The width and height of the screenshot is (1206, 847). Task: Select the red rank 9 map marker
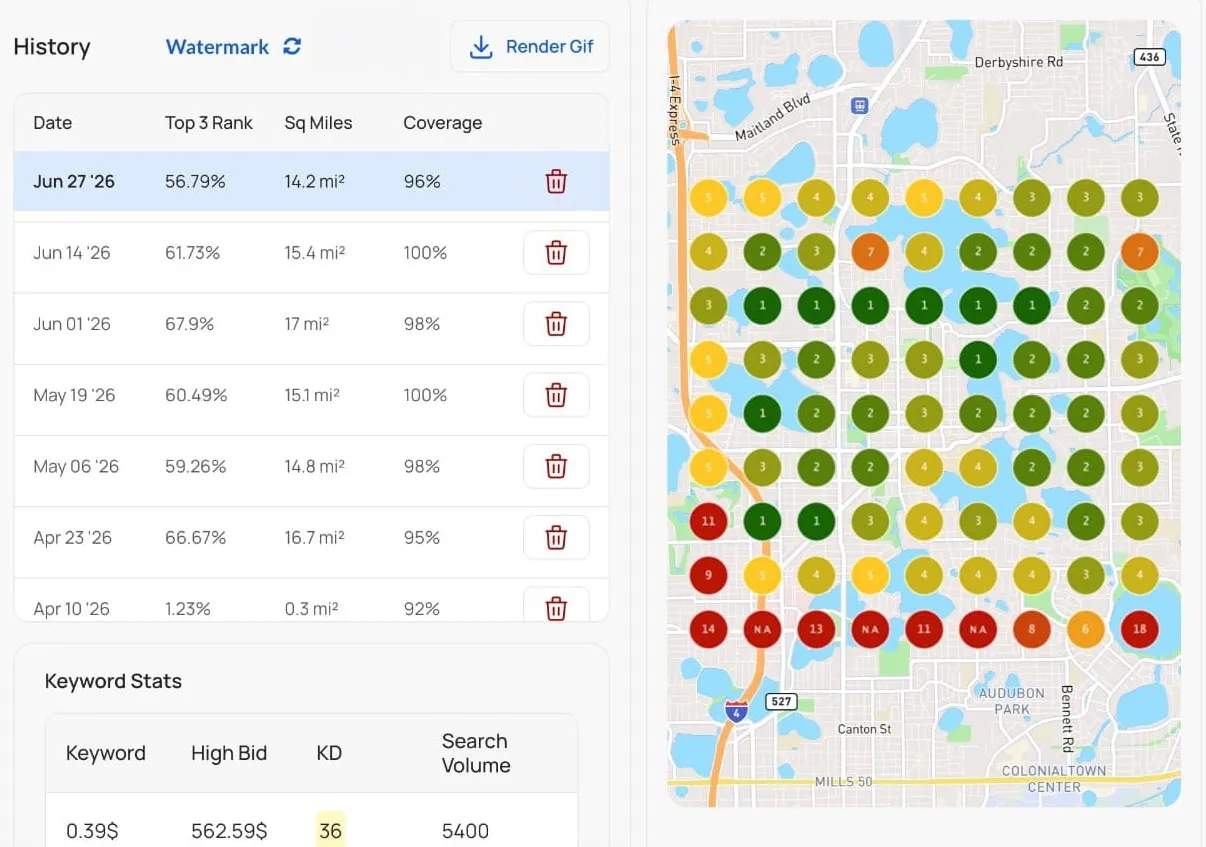tap(708, 575)
